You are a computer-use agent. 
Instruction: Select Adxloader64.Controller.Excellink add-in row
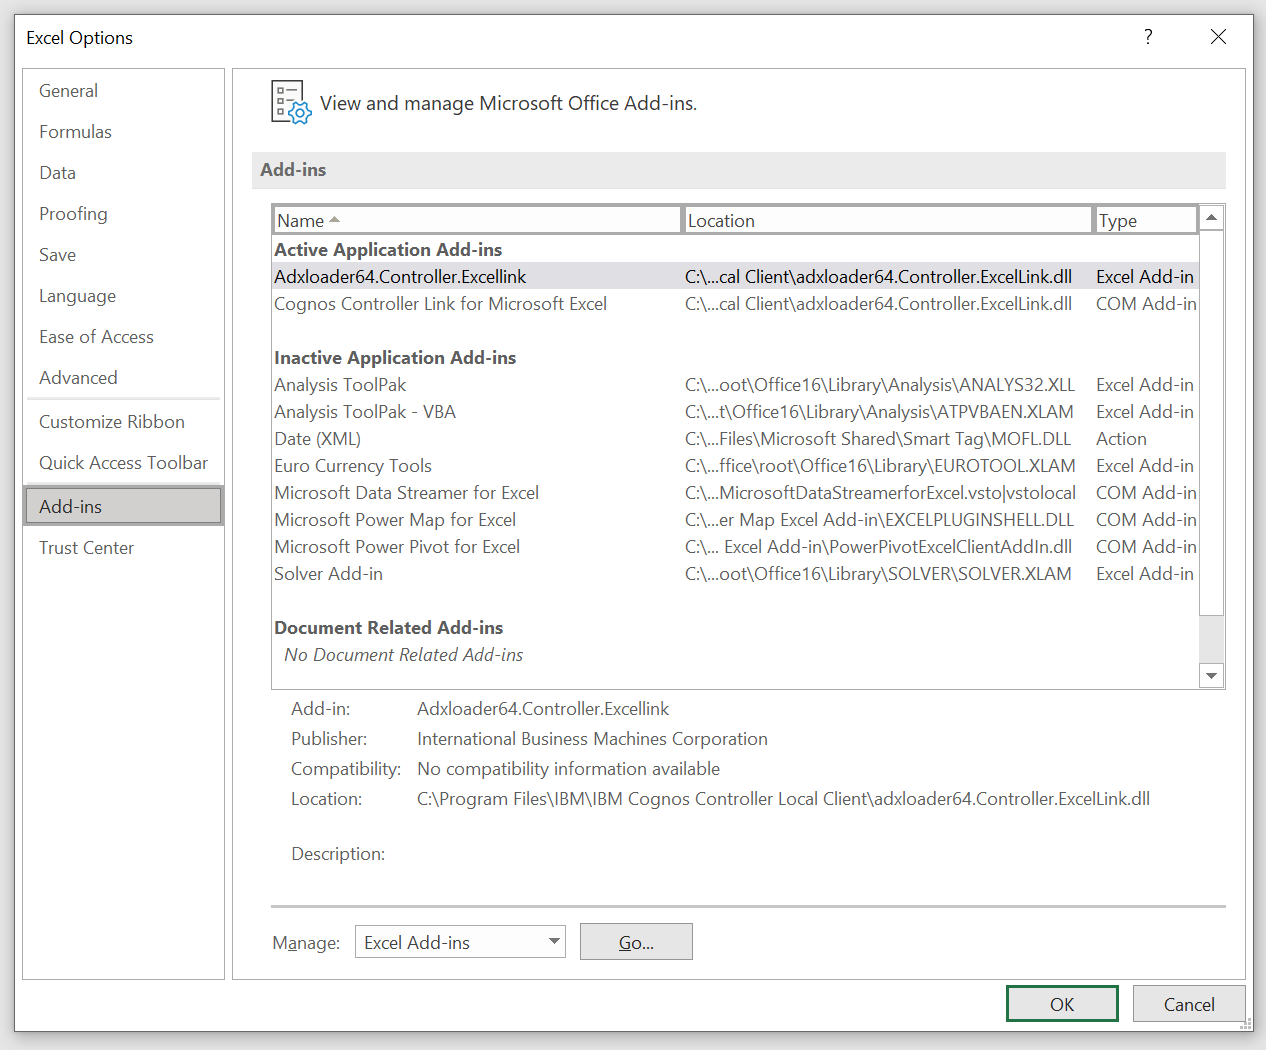coord(735,277)
